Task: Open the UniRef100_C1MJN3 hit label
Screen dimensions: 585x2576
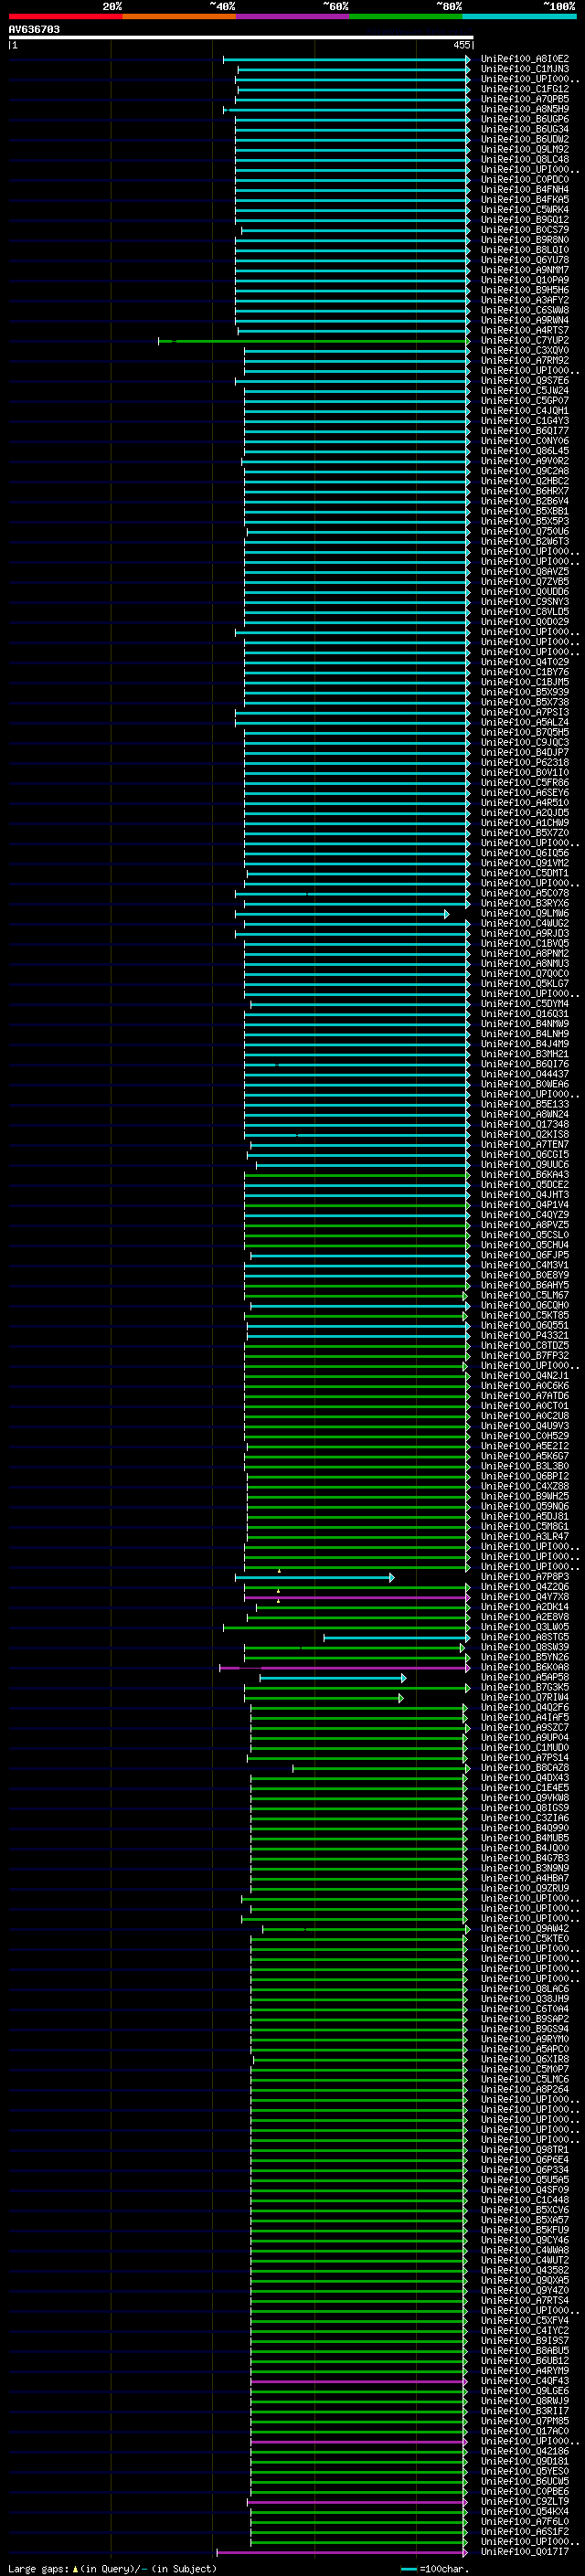Action: point(525,69)
